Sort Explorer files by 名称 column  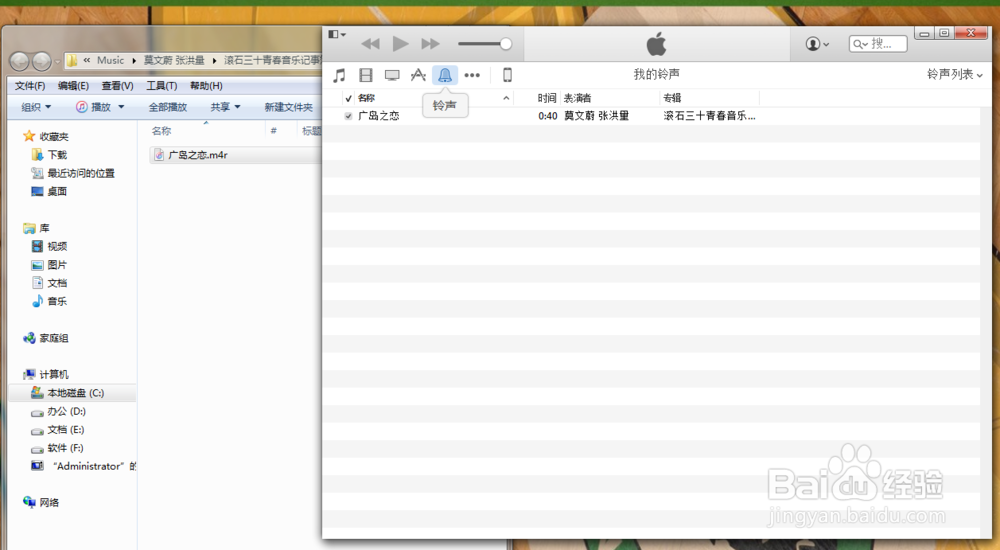click(x=161, y=131)
